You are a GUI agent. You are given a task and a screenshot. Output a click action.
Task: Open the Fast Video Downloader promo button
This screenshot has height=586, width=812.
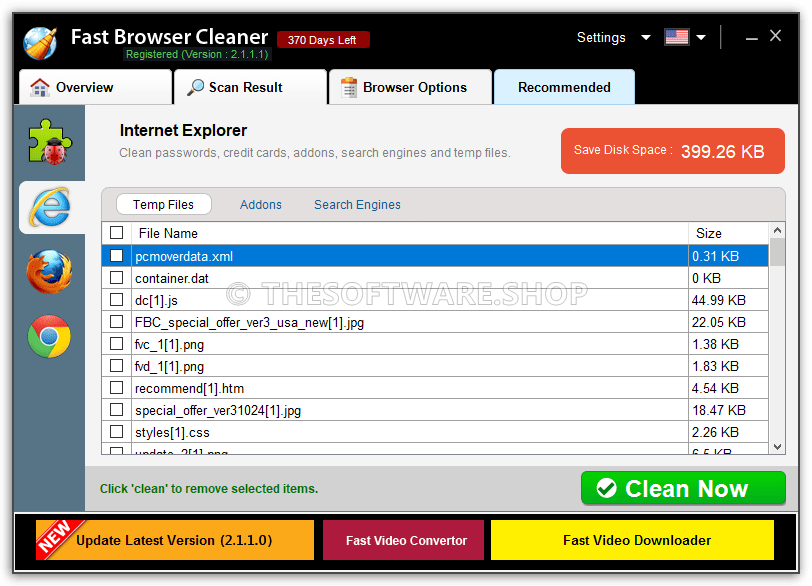point(632,540)
